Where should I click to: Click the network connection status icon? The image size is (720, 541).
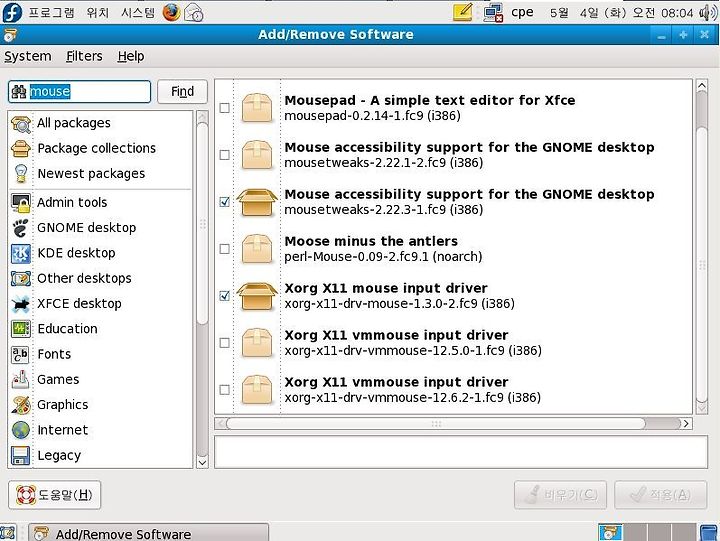click(493, 12)
